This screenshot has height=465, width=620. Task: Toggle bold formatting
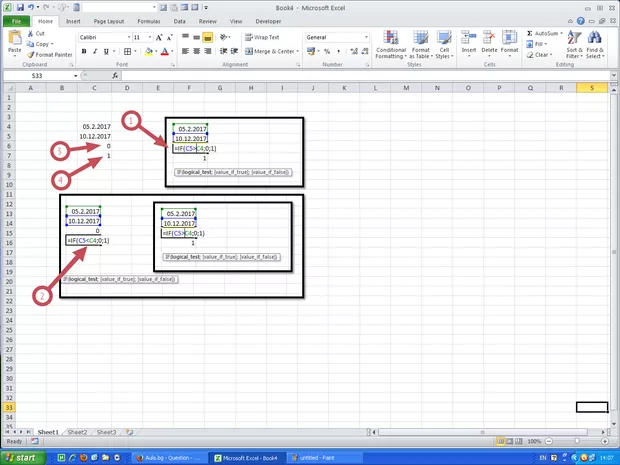[81, 51]
